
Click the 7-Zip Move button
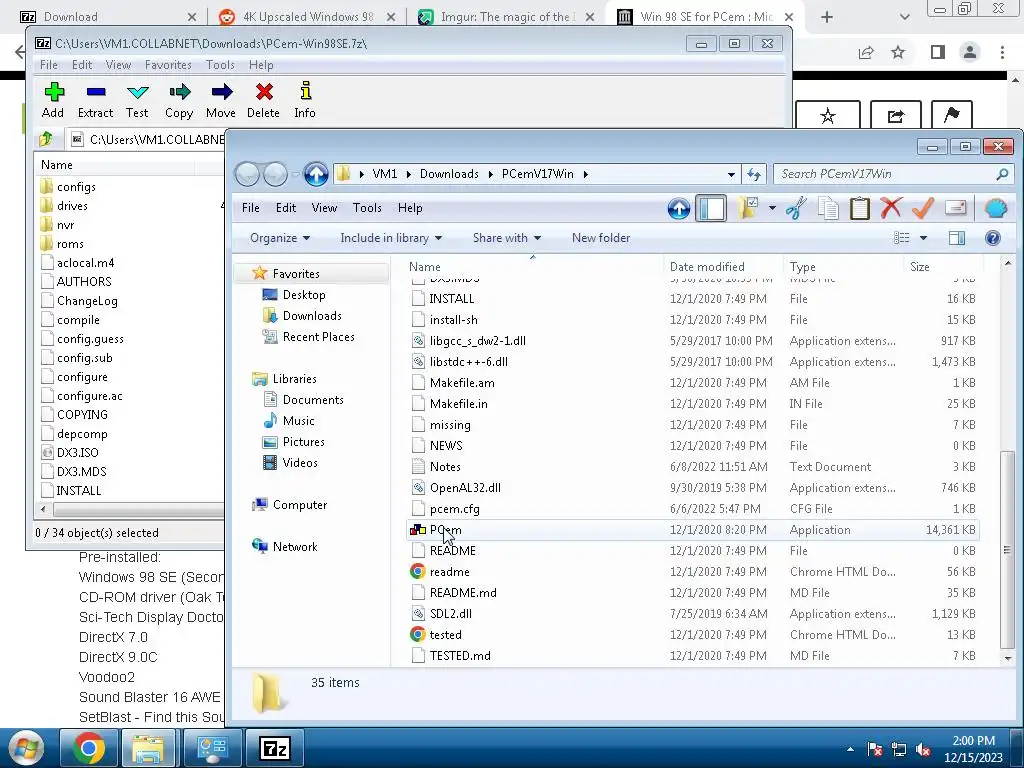coord(221,100)
